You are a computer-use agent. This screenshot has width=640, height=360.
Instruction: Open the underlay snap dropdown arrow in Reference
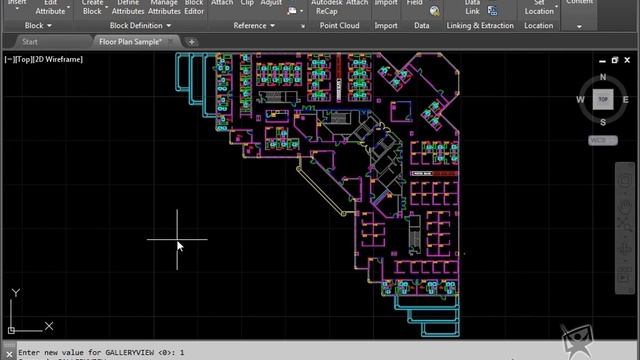click(301, 11)
